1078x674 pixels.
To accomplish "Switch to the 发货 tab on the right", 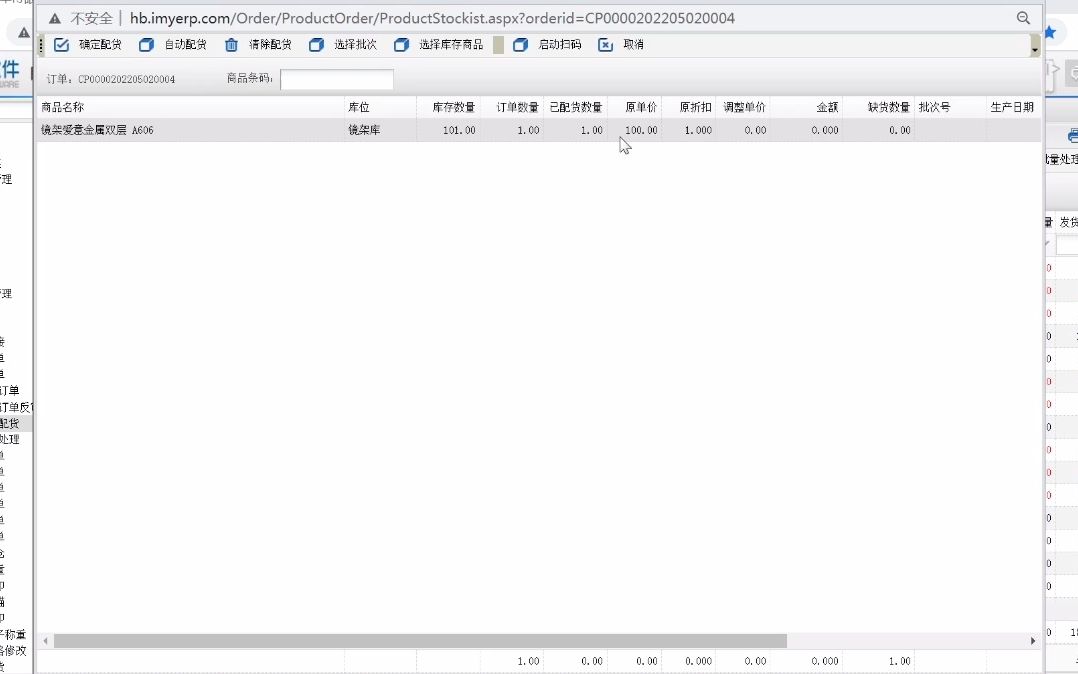I will pyautogui.click(x=1070, y=221).
